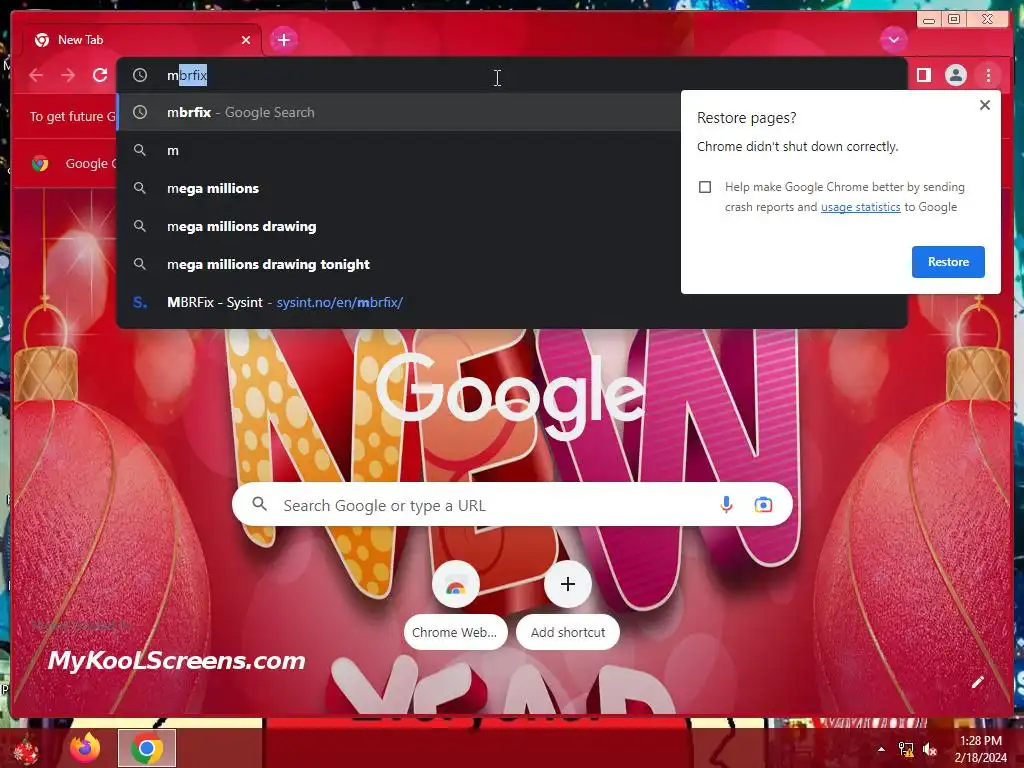The image size is (1024, 768).
Task: Search by image with the camera icon
Action: (763, 505)
